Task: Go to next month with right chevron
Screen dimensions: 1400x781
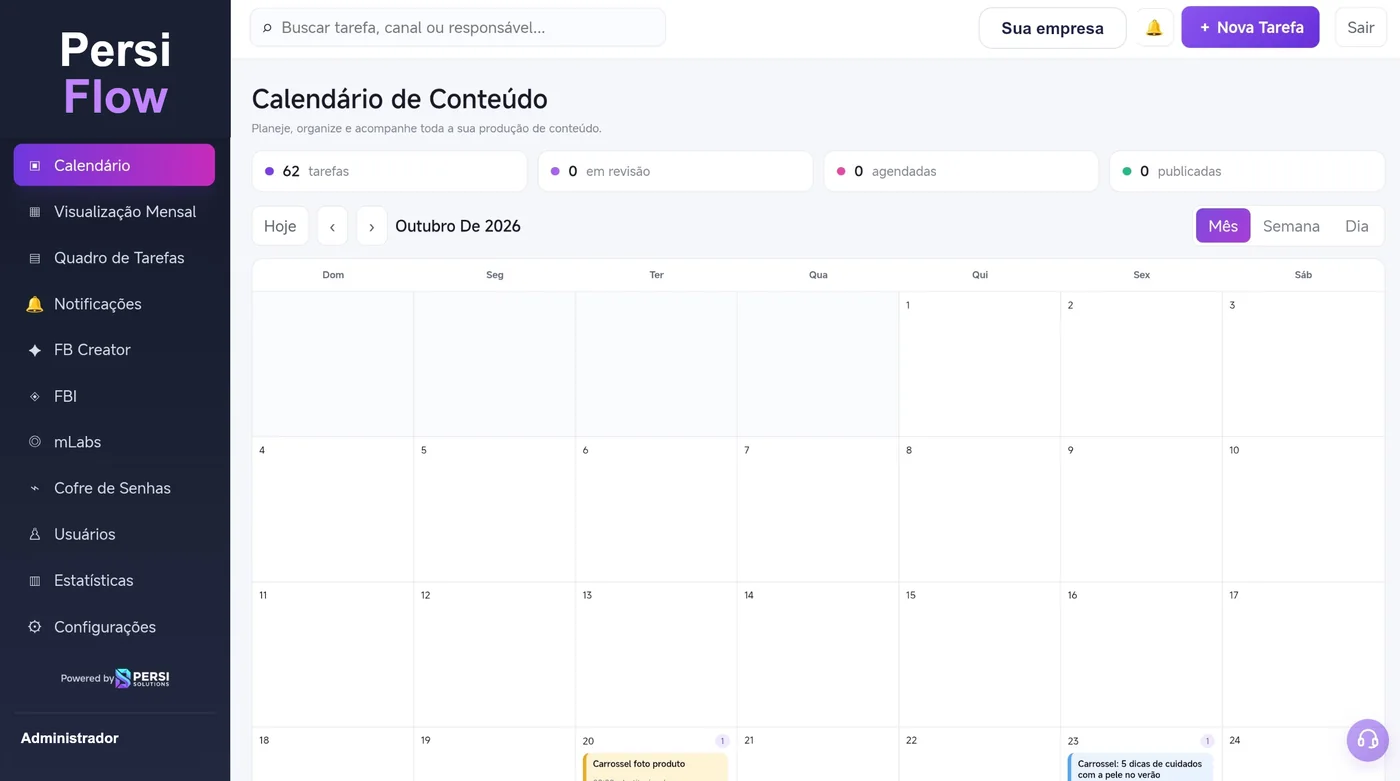Action: (x=371, y=226)
